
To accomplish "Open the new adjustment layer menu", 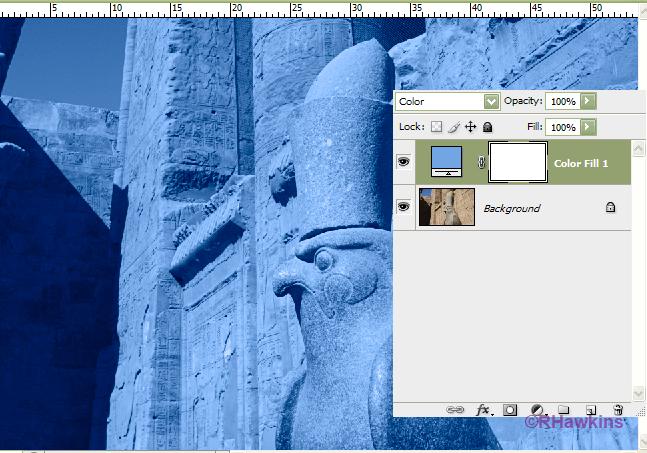I will (537, 410).
